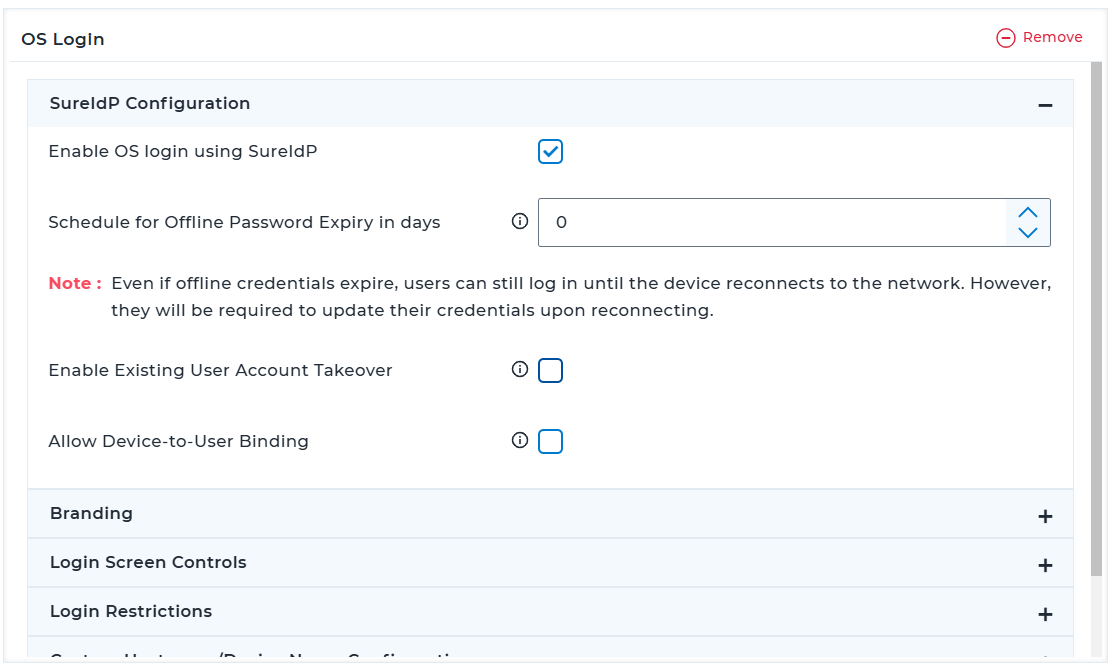This screenshot has width=1114, height=664.
Task: Click plus icon on Login Screen Controls
Action: [x=1045, y=565]
